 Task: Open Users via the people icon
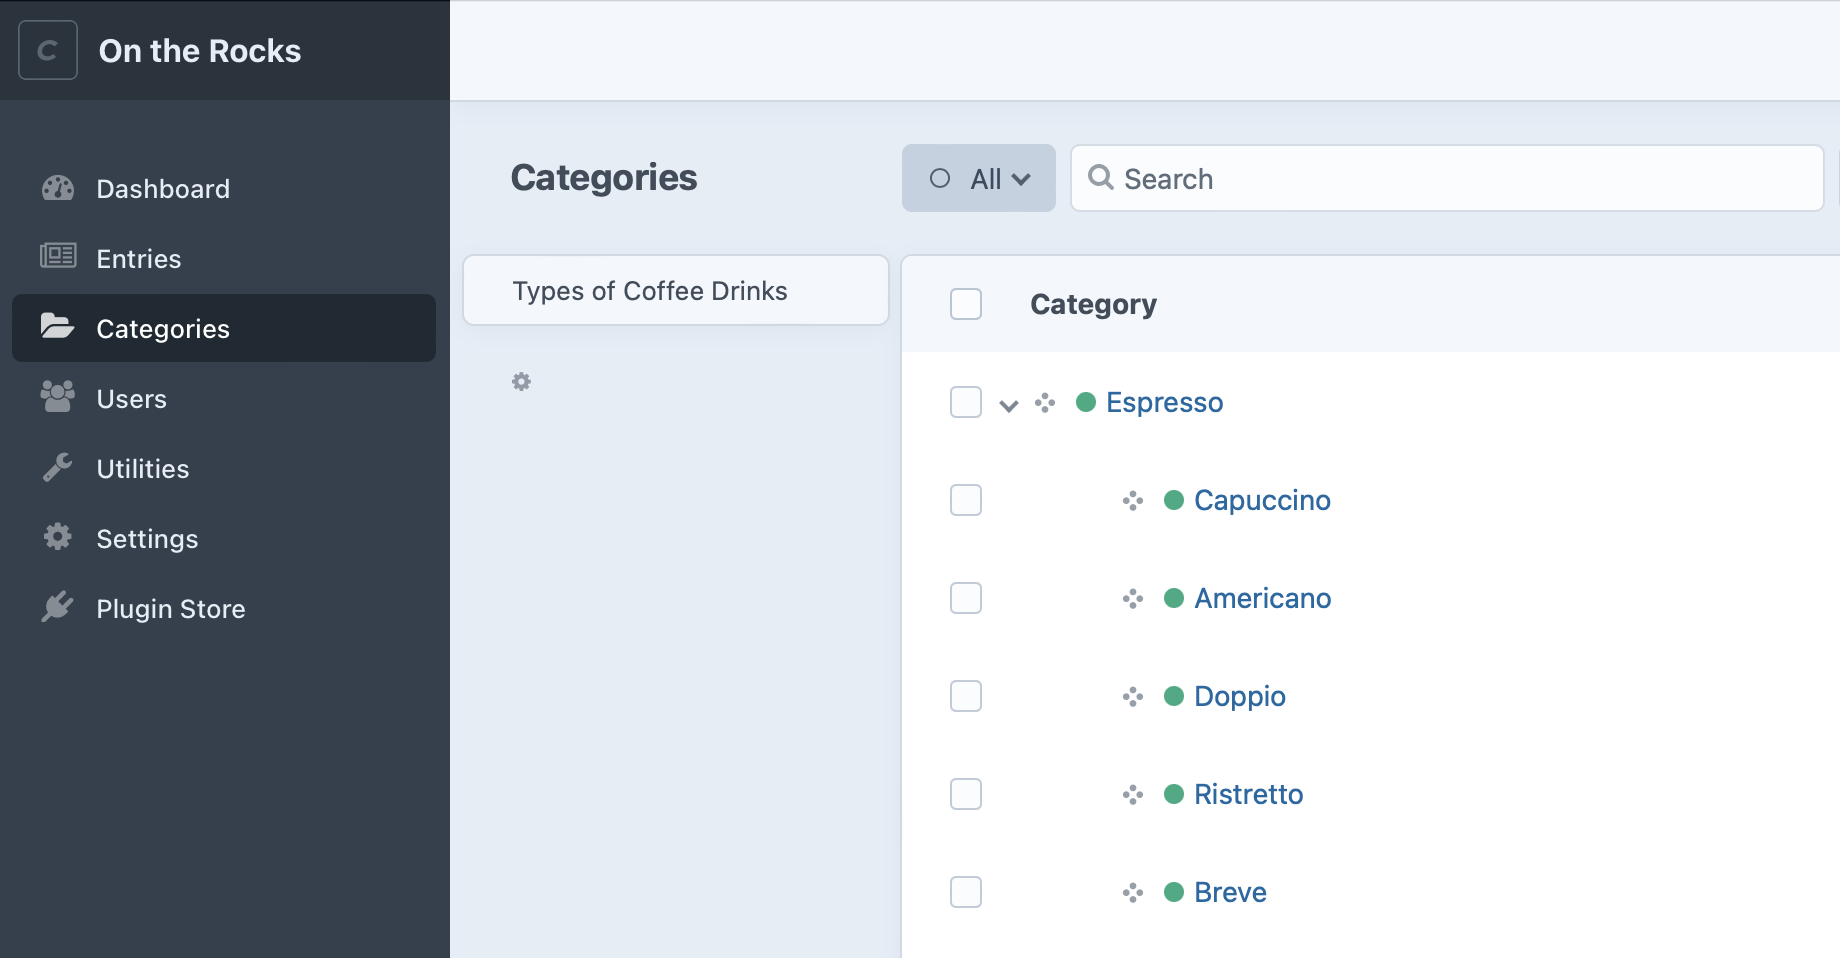(58, 398)
